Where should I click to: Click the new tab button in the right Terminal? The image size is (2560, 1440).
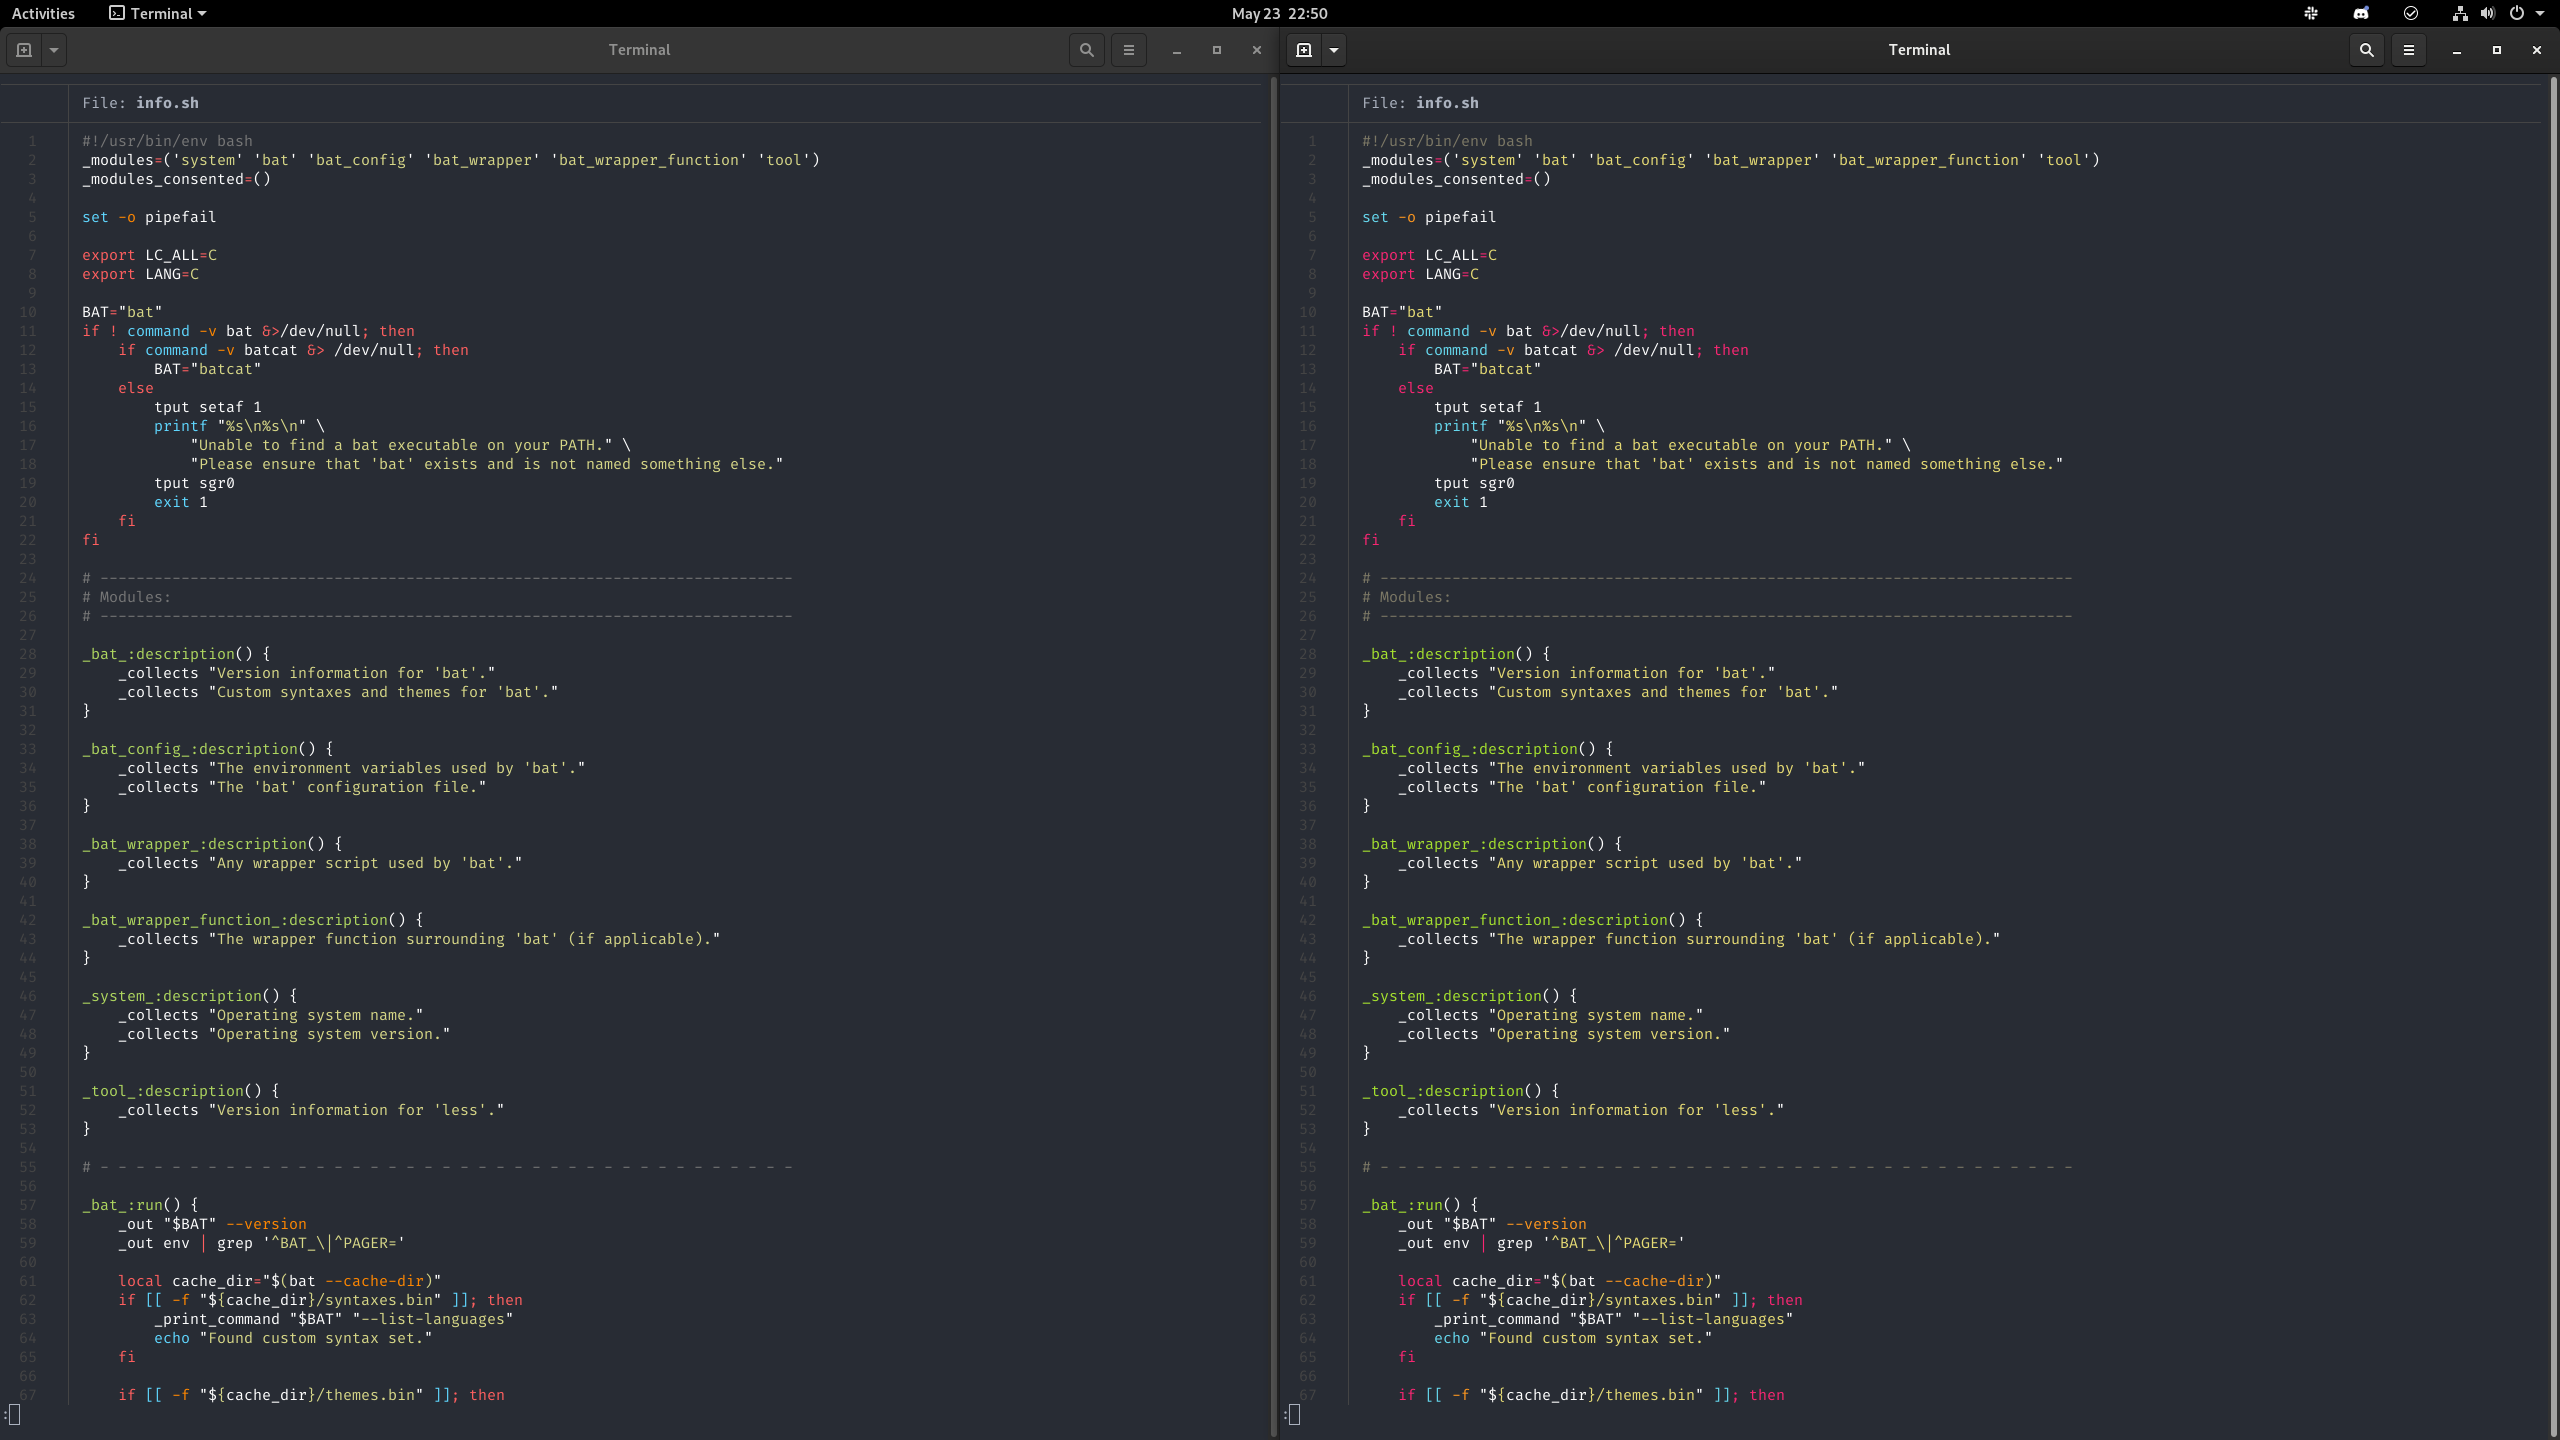pyautogui.click(x=1303, y=49)
